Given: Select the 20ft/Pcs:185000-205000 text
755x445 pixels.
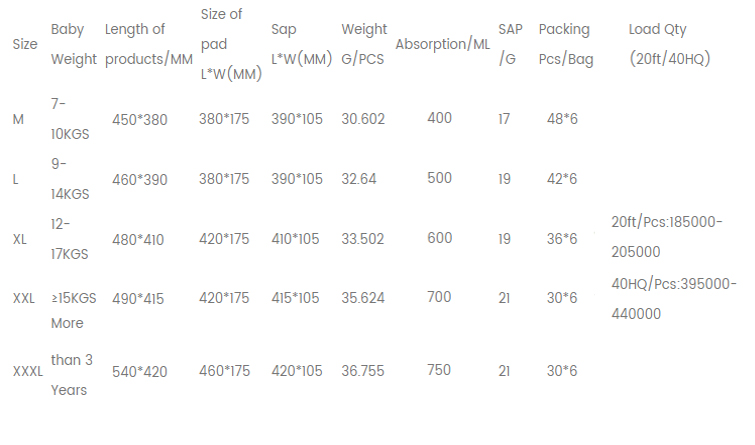Looking at the screenshot, I should (667, 236).
